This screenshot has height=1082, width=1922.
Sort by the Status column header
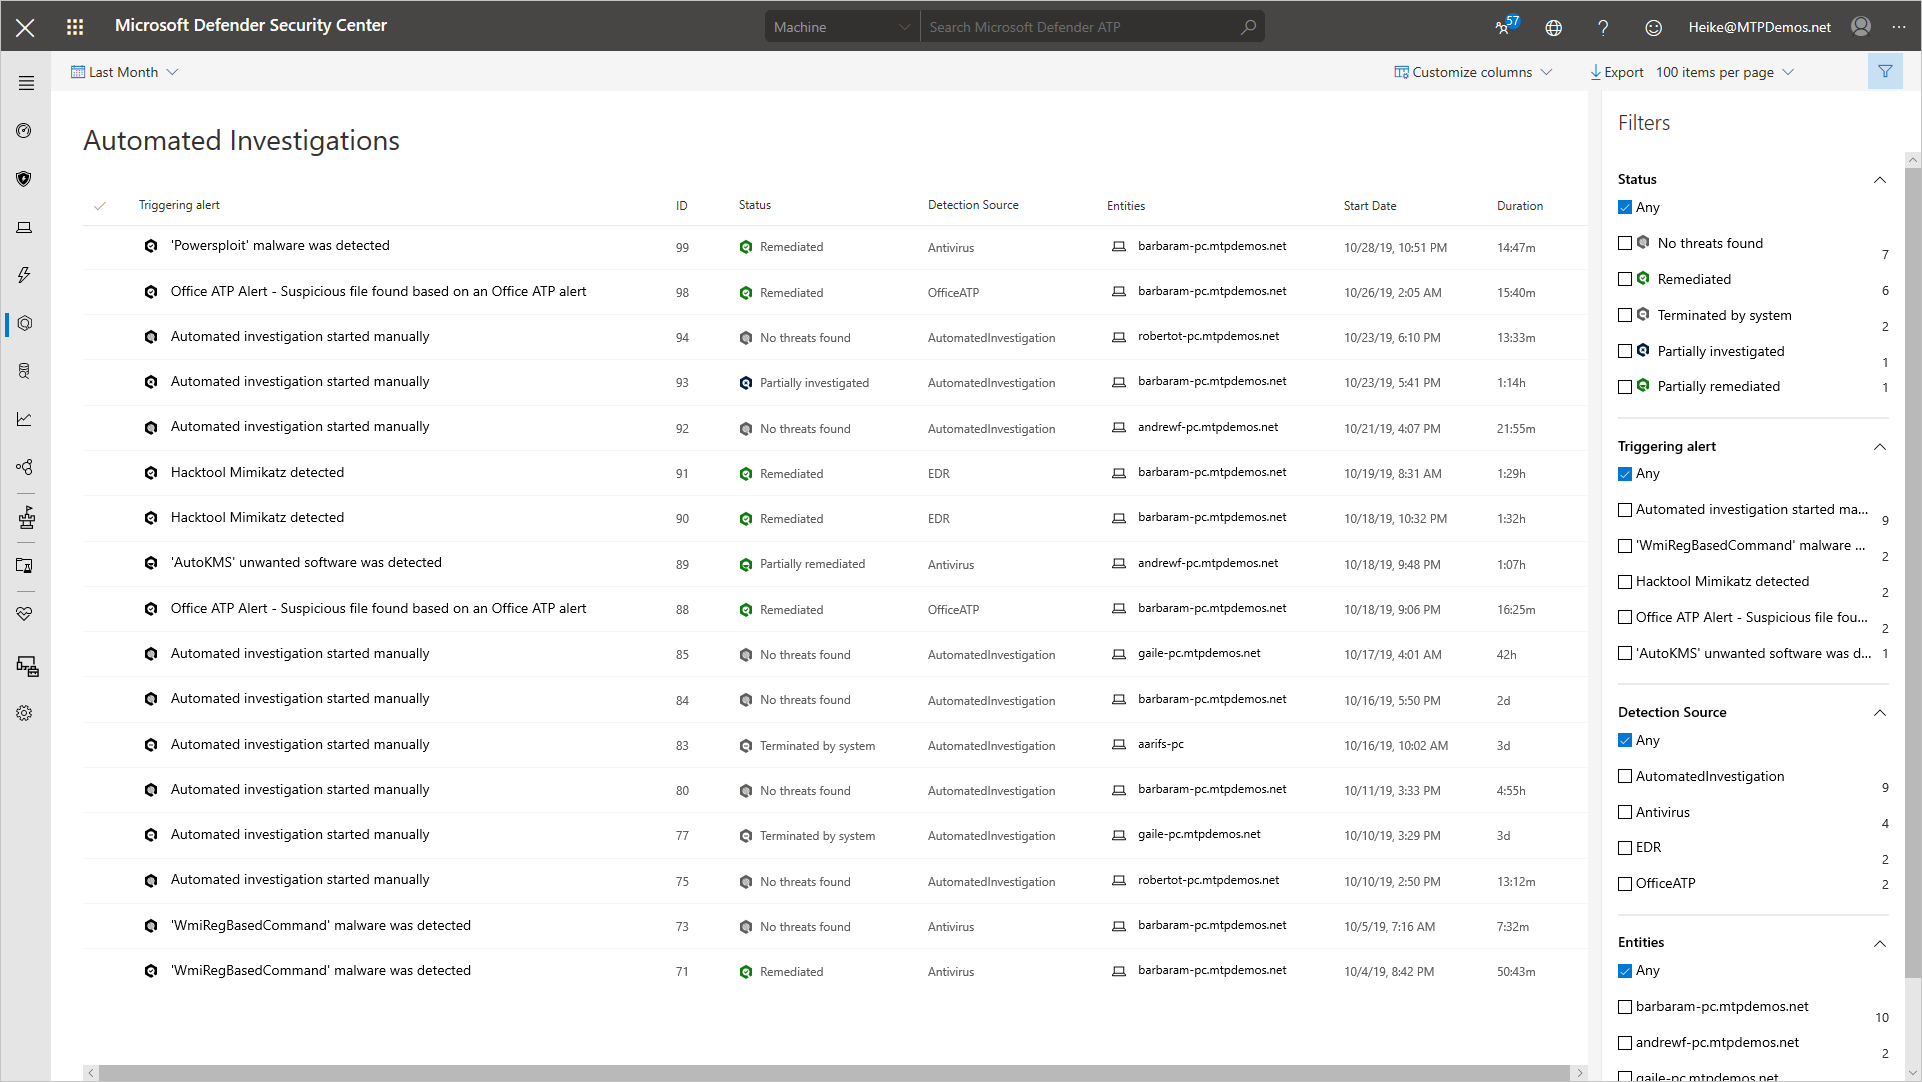(x=755, y=205)
